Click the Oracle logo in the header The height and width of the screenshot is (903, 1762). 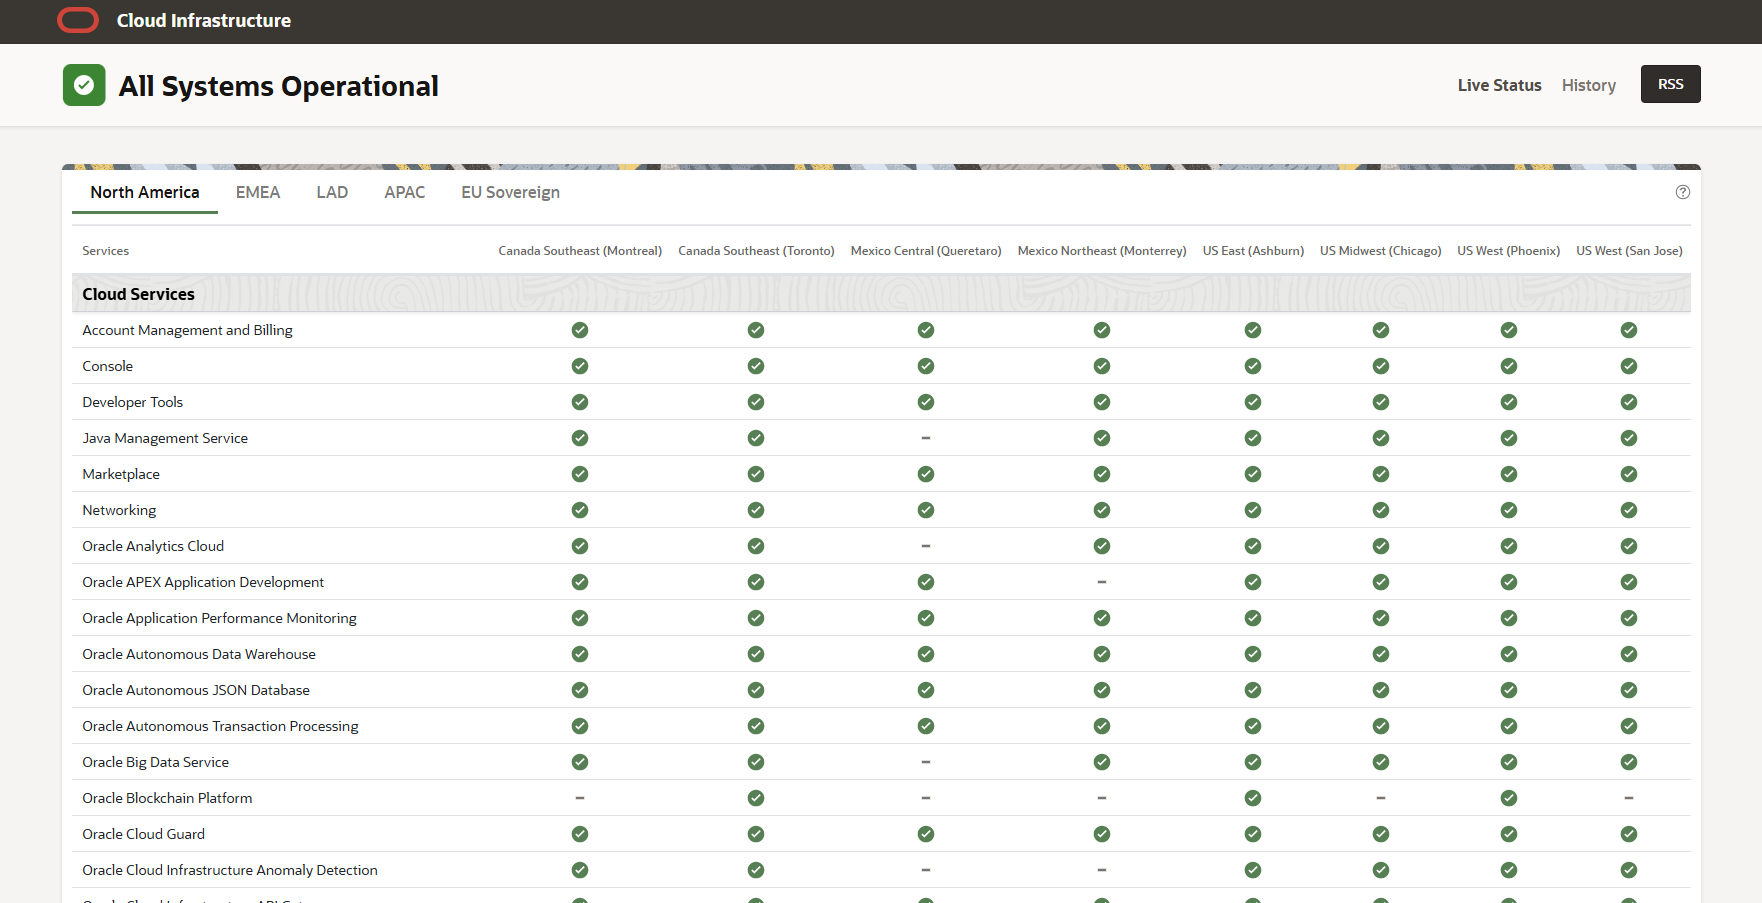tap(78, 20)
